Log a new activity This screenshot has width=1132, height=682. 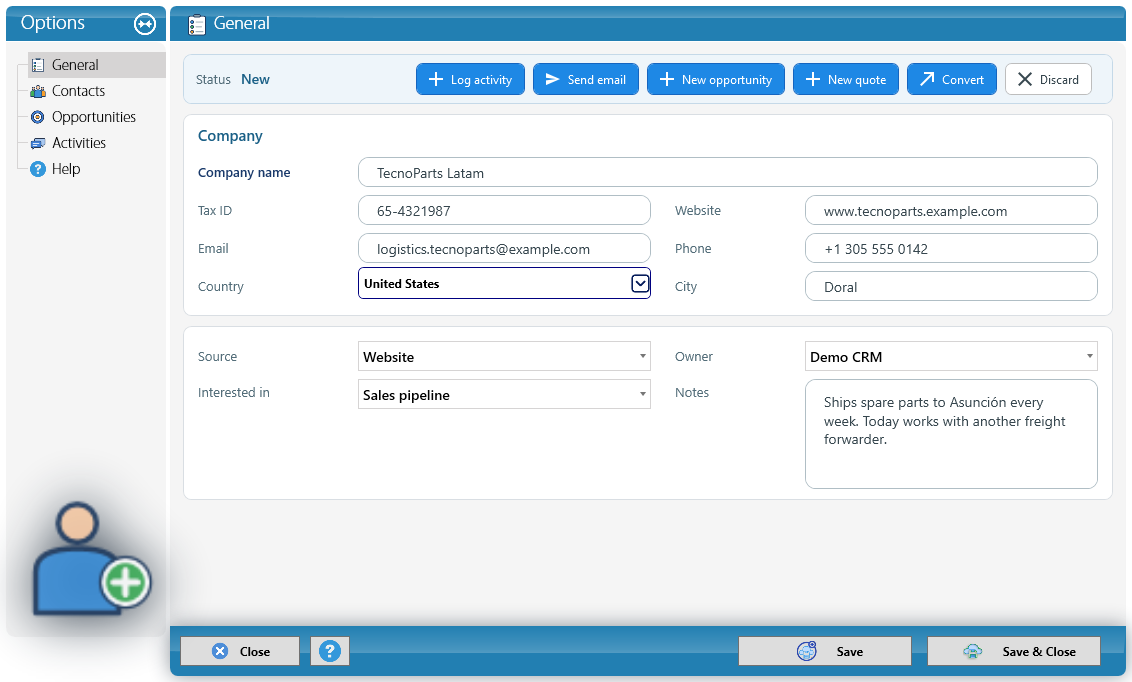pyautogui.click(x=470, y=79)
